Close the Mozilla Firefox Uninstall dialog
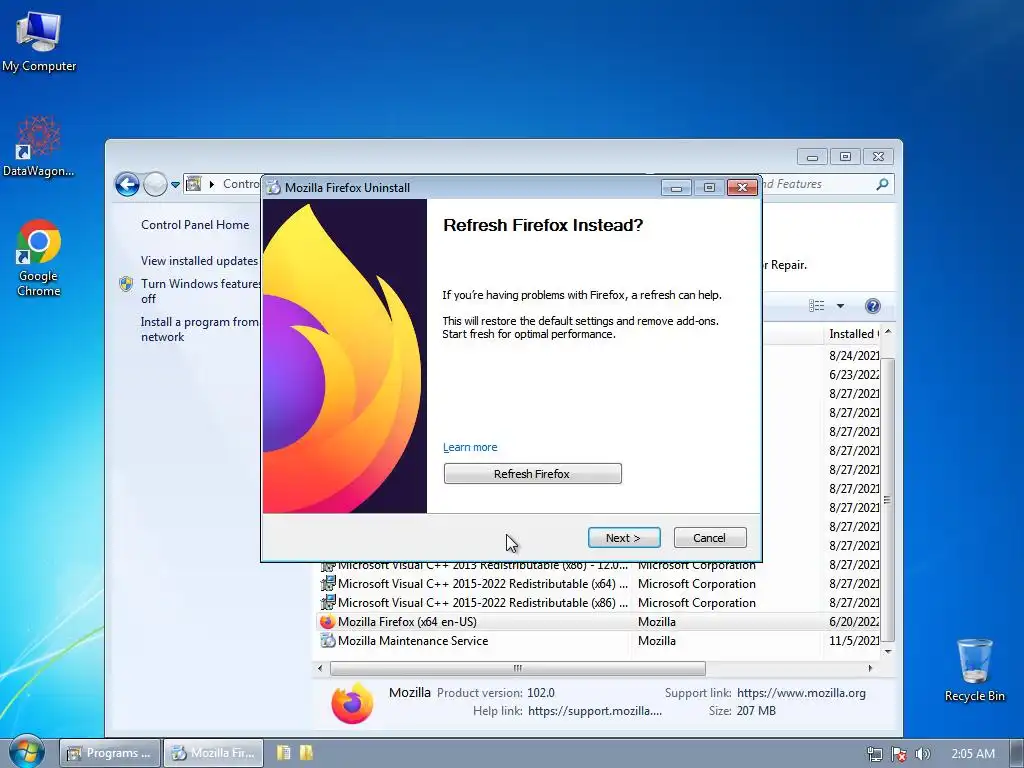The width and height of the screenshot is (1024, 768). [x=743, y=187]
